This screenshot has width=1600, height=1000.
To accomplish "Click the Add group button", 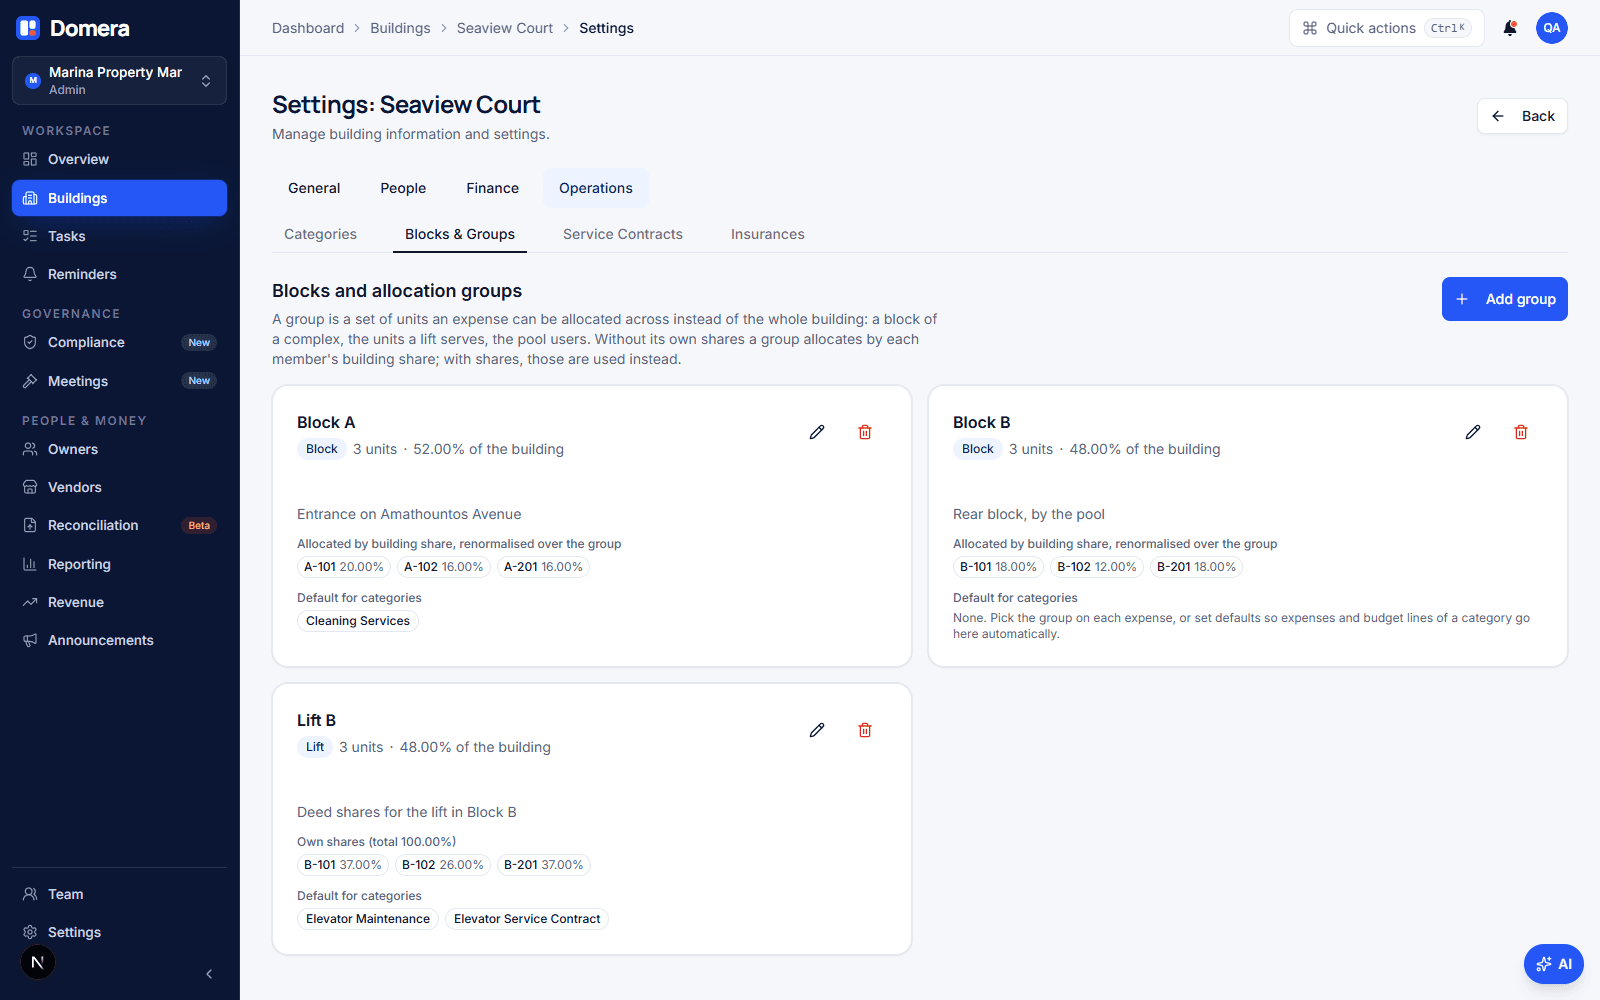I will [x=1504, y=299].
